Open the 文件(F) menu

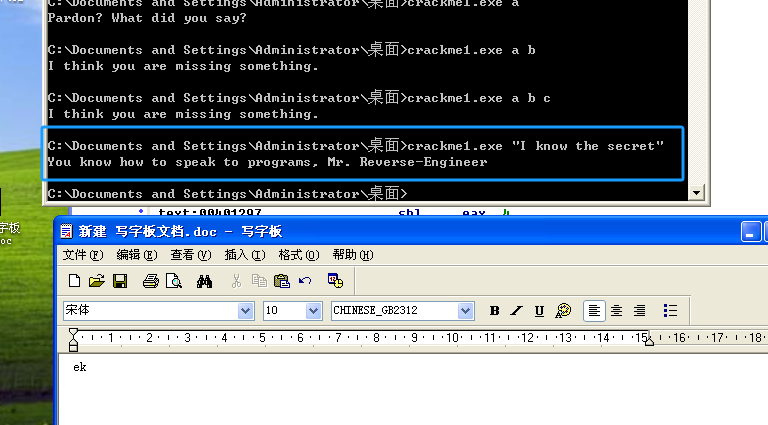[83, 255]
